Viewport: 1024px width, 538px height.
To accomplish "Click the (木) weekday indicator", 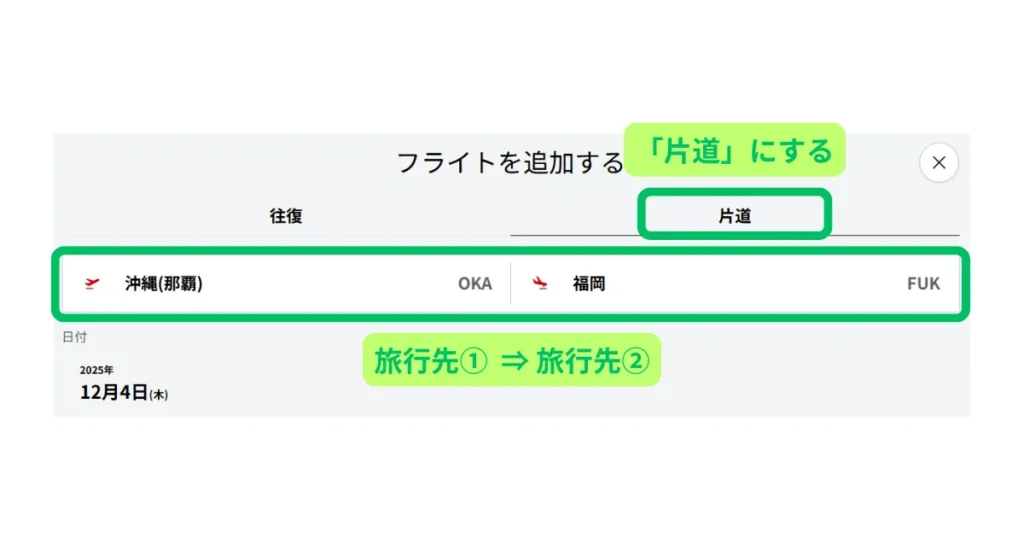I will [x=159, y=395].
